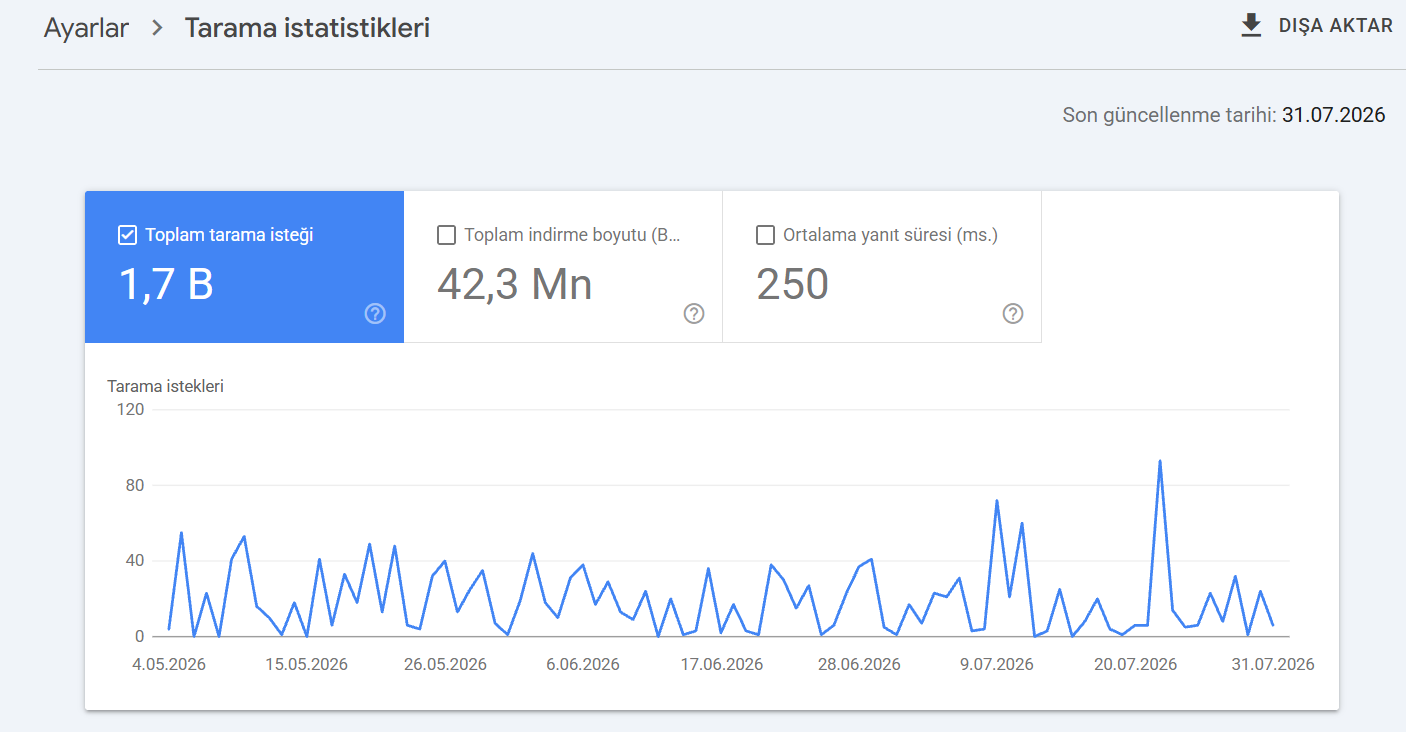1406x732 pixels.
Task: Click the highest chart peak near 20.07.2026
Action: click(x=1160, y=461)
